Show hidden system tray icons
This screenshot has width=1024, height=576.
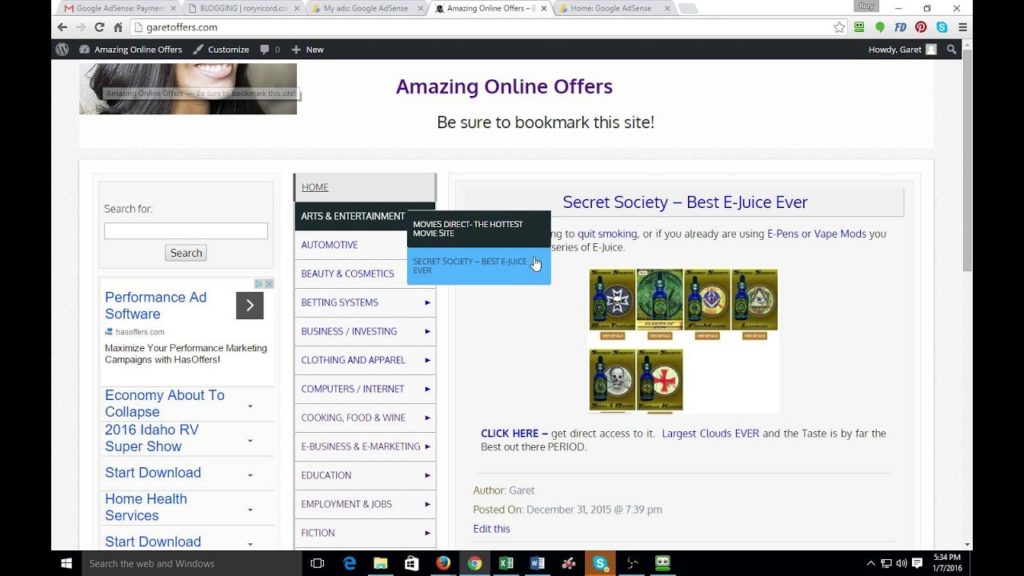click(x=871, y=563)
